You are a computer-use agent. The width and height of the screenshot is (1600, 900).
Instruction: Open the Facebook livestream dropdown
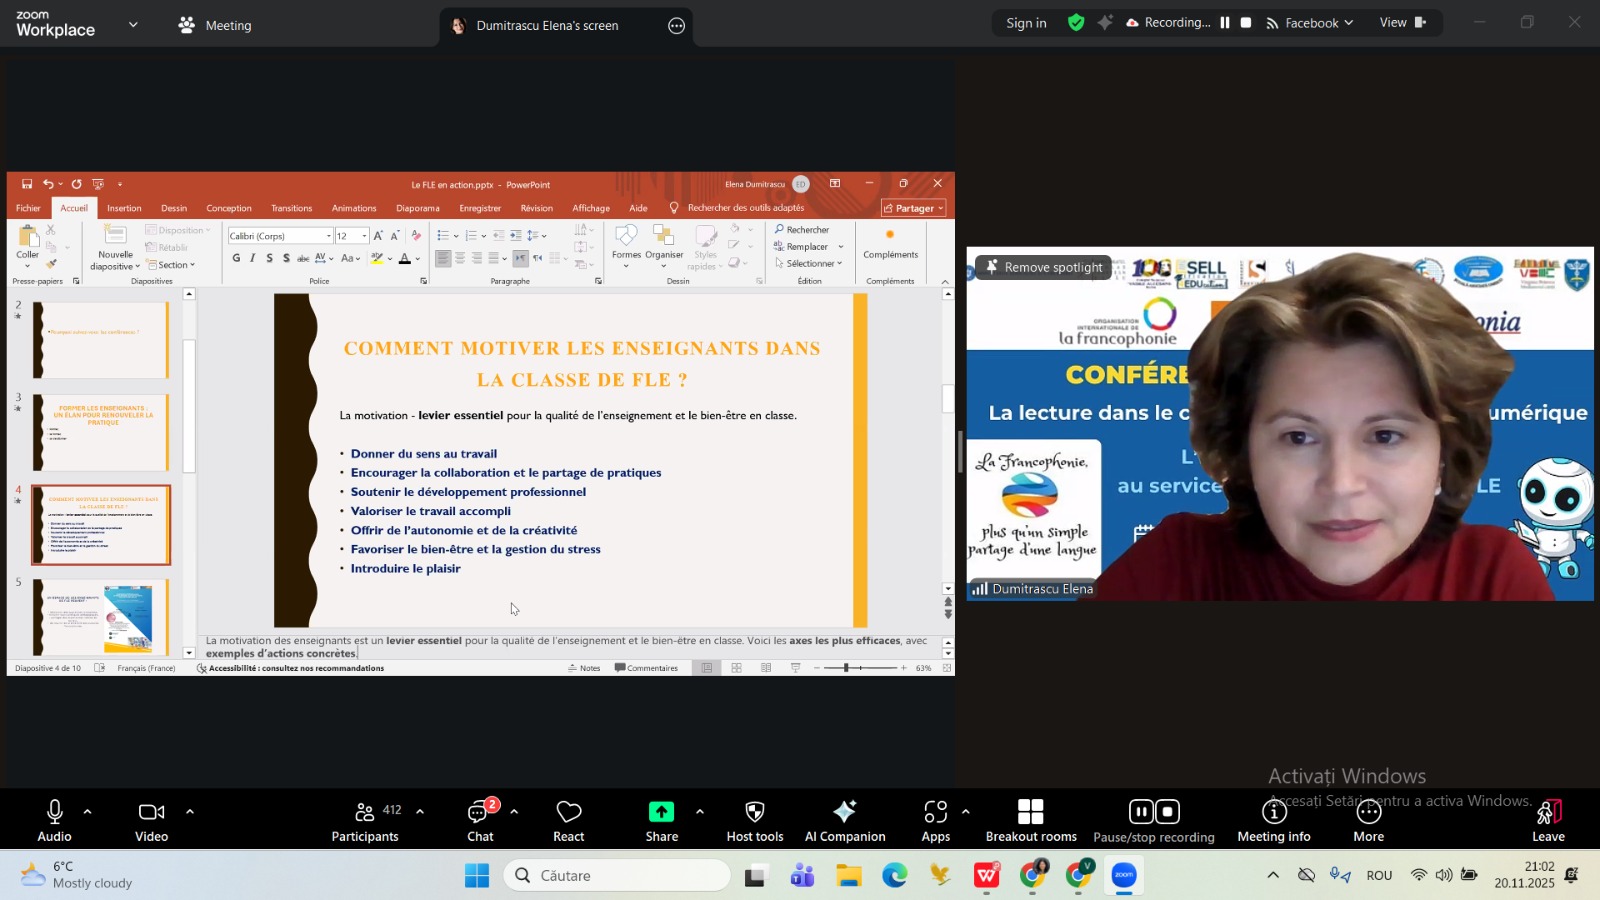[x=1310, y=23]
